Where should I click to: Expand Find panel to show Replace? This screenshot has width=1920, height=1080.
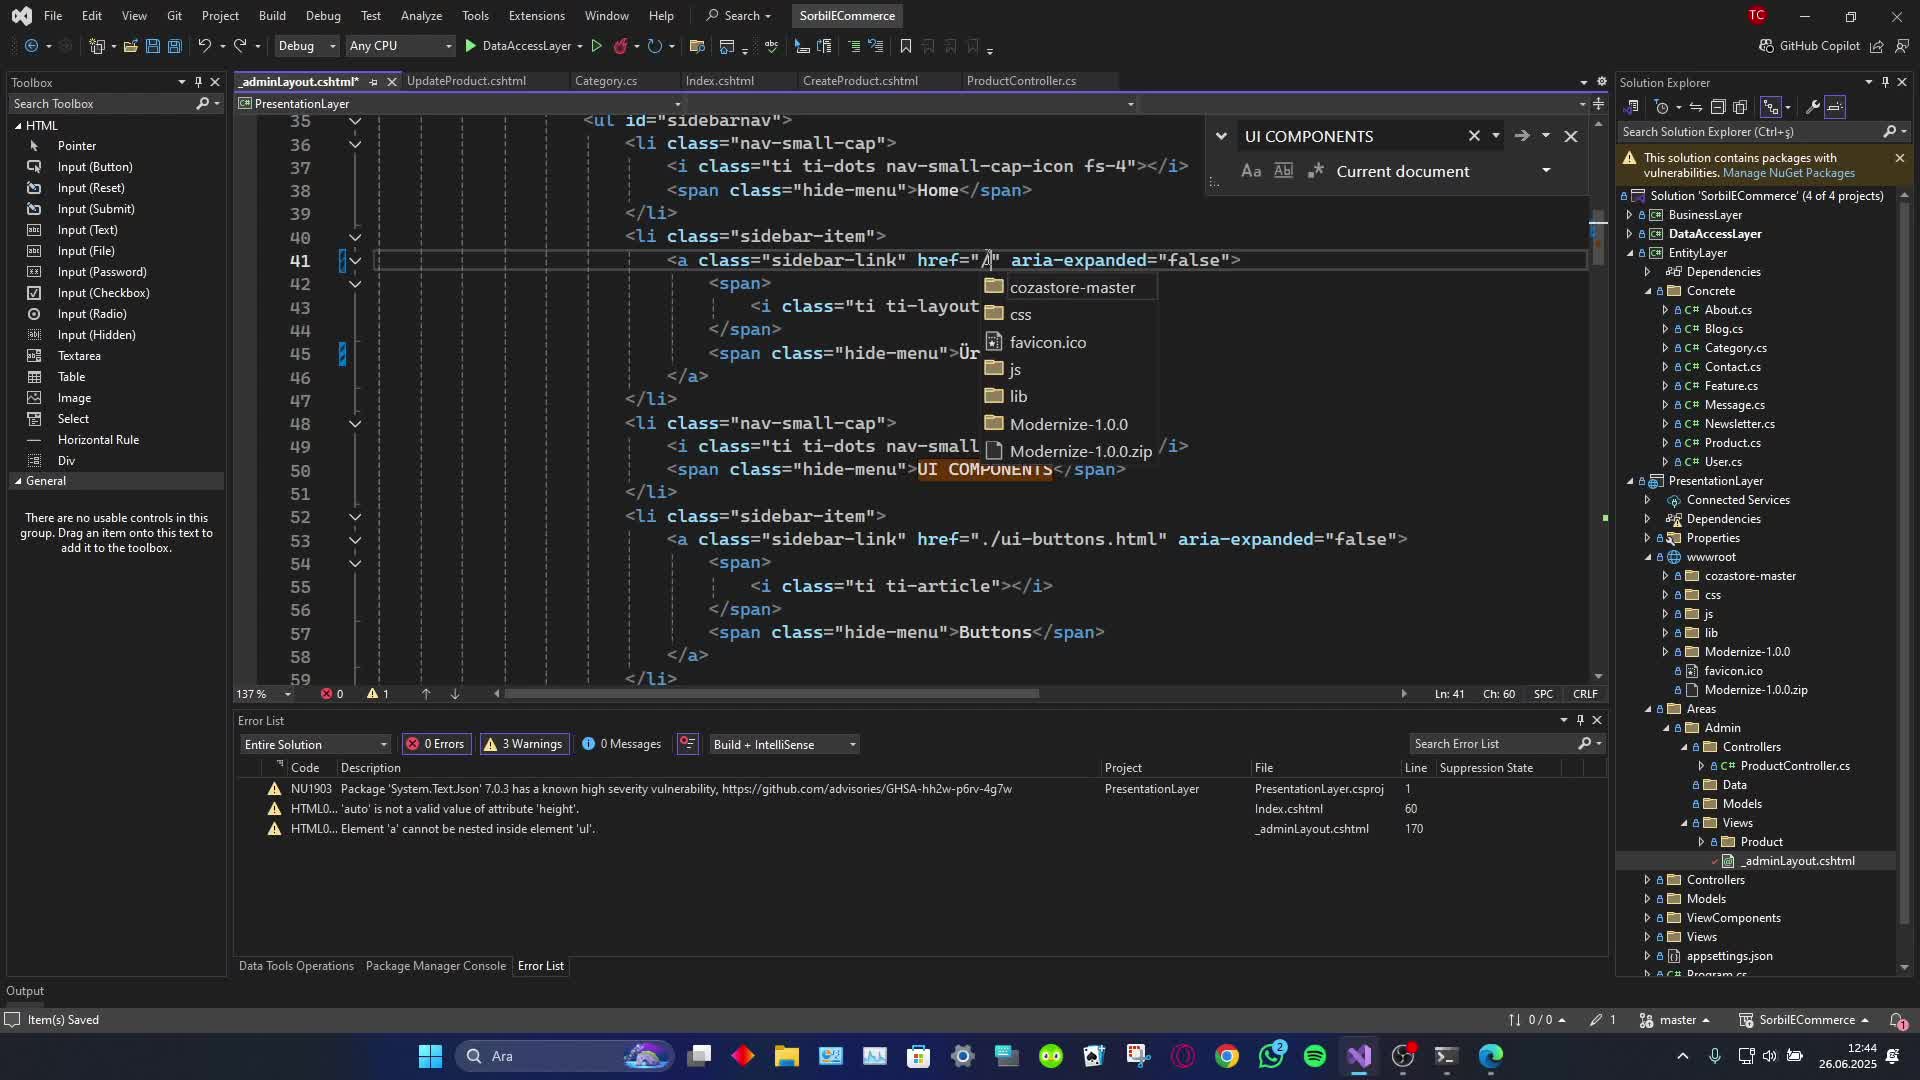click(x=1221, y=136)
